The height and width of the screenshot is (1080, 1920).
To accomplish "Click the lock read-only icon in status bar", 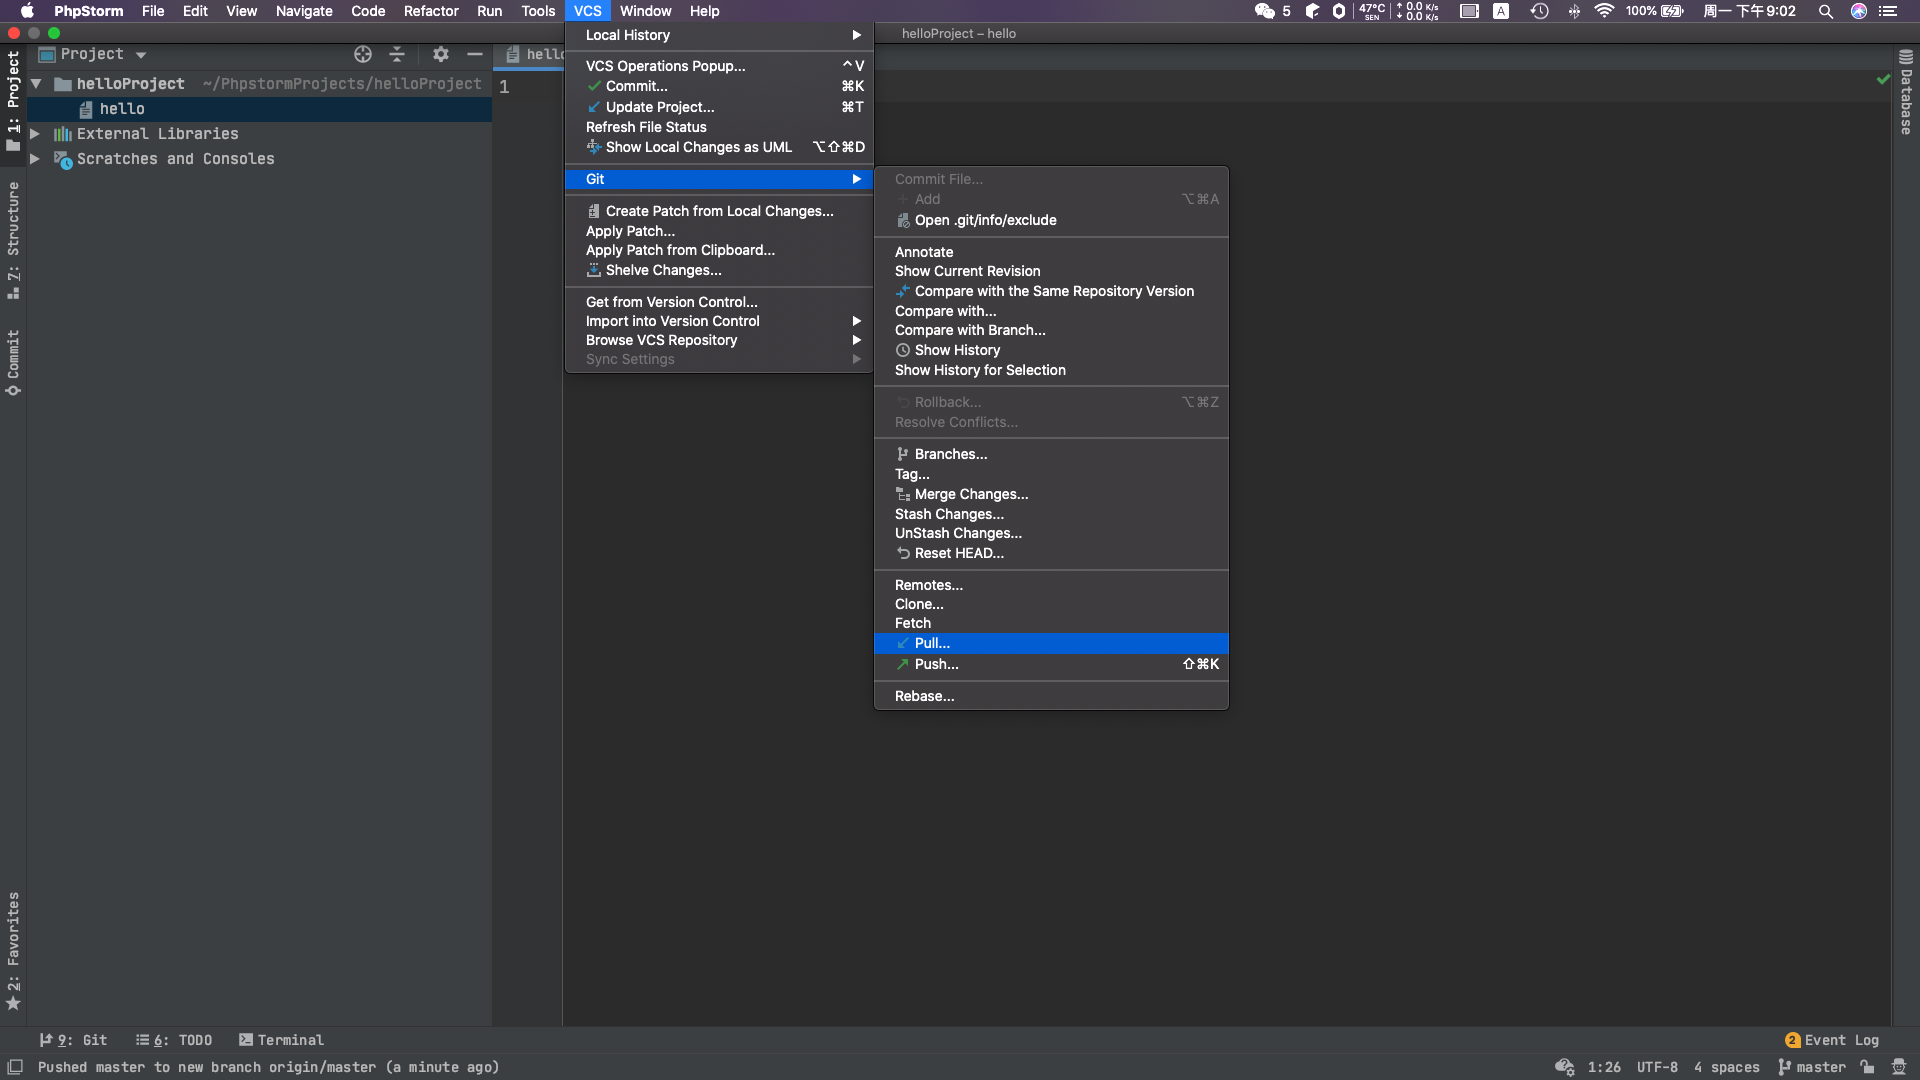I will [x=1867, y=1067].
